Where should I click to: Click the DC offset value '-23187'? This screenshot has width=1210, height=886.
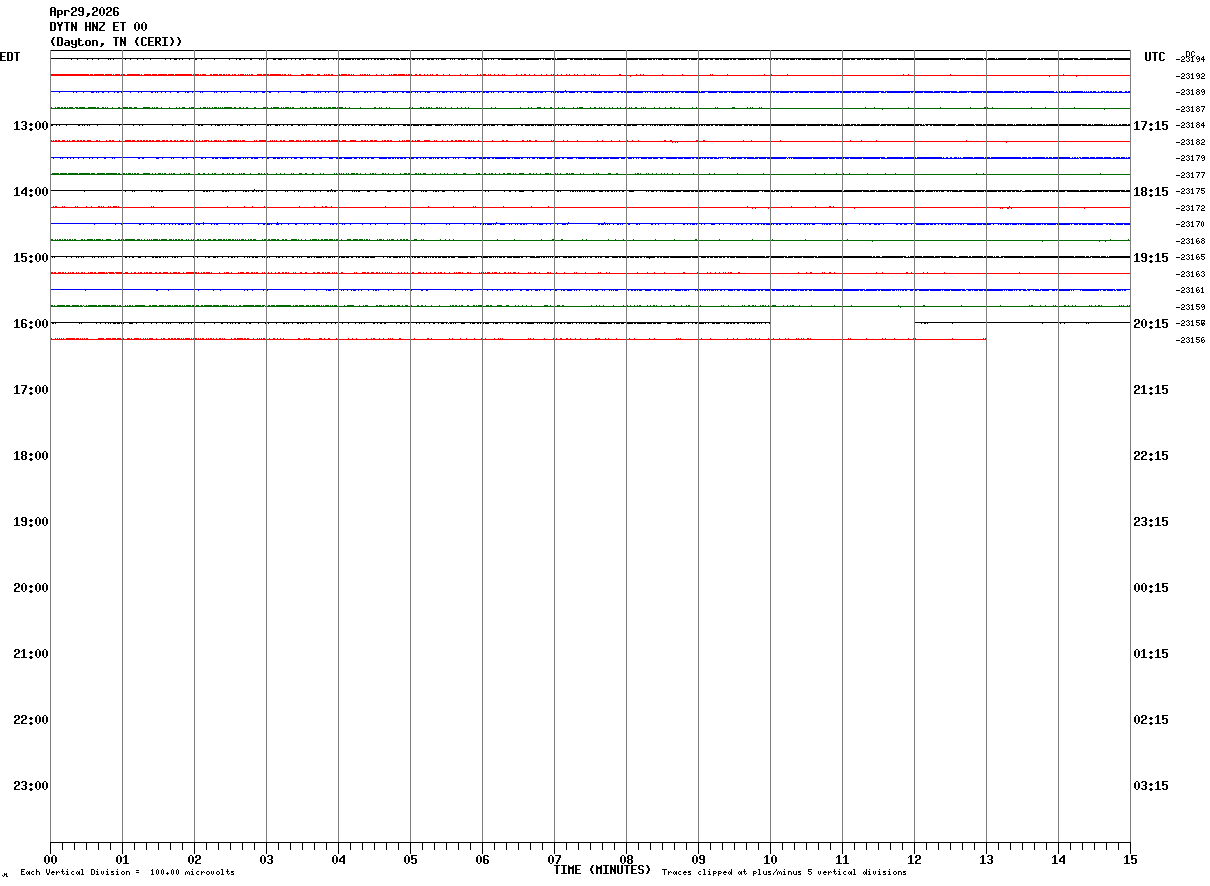(1190, 109)
